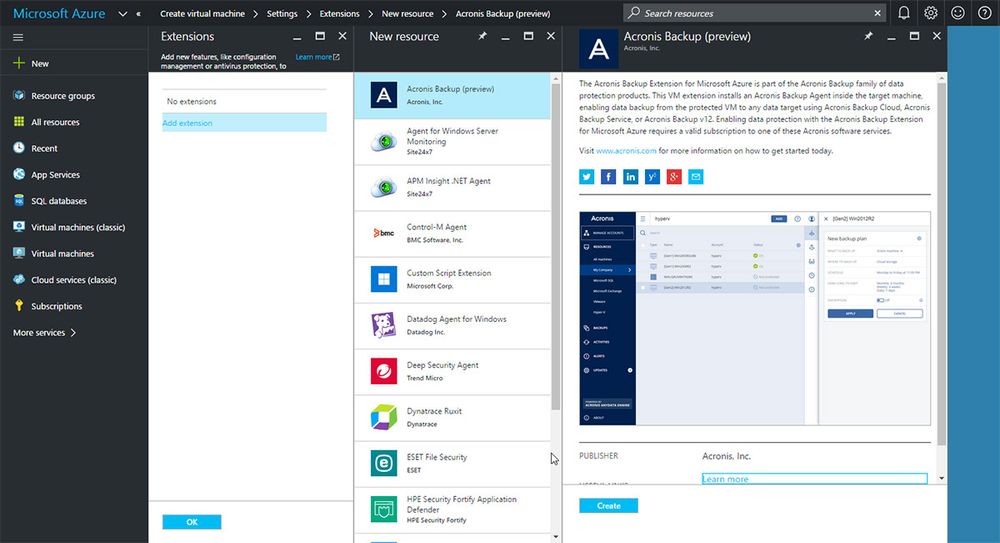Click the OK button in Extensions
Screen dimensions: 1000x543
click(x=192, y=522)
